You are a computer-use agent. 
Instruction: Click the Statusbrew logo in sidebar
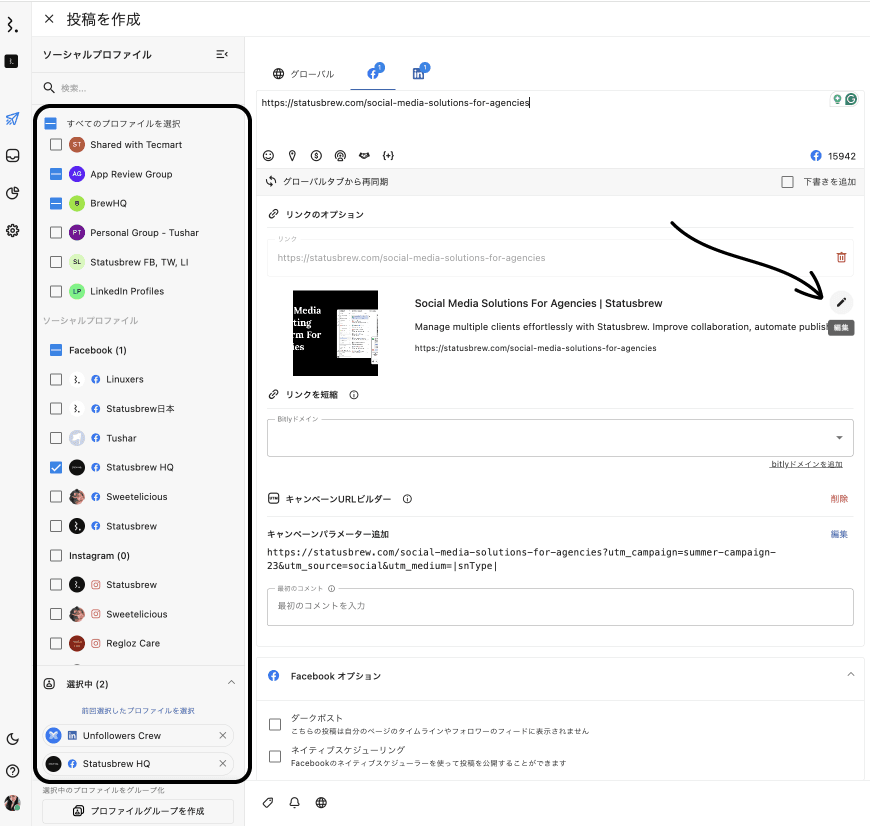coord(12,24)
